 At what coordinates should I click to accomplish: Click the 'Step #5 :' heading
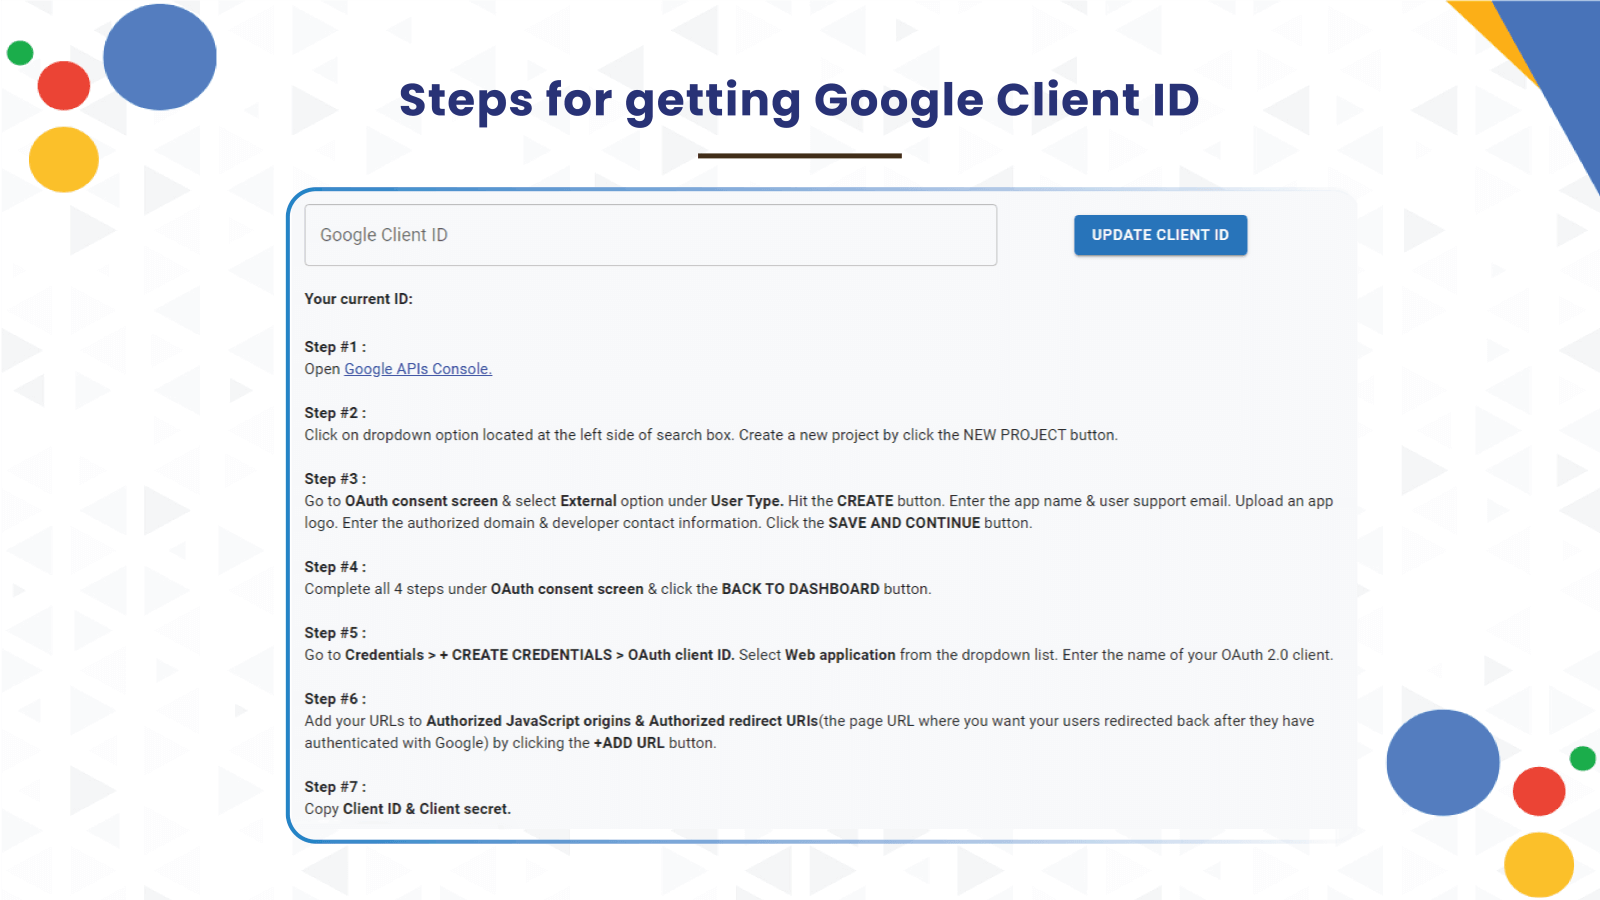pos(335,633)
